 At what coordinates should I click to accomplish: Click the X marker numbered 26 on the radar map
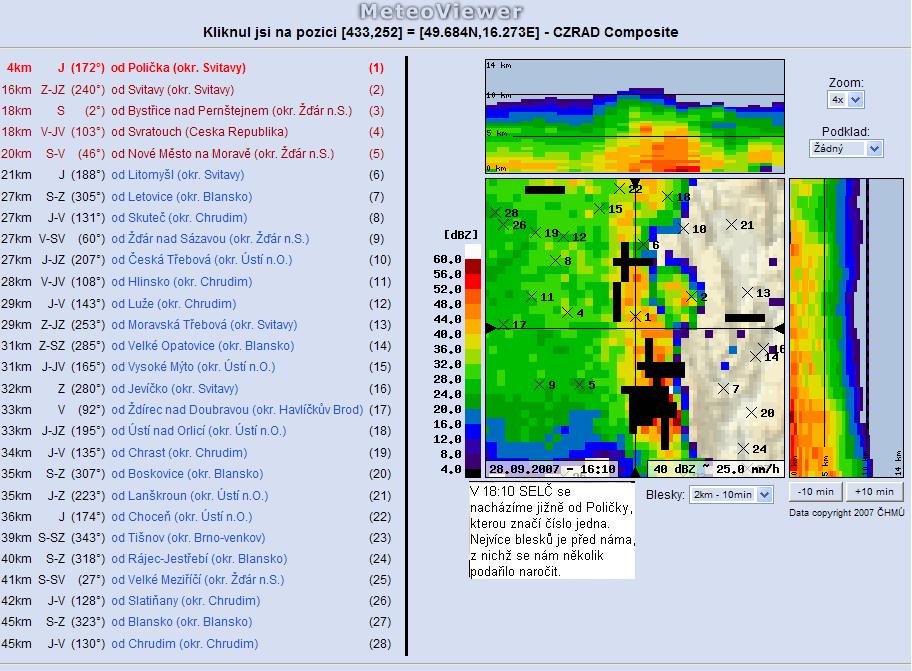pos(504,224)
